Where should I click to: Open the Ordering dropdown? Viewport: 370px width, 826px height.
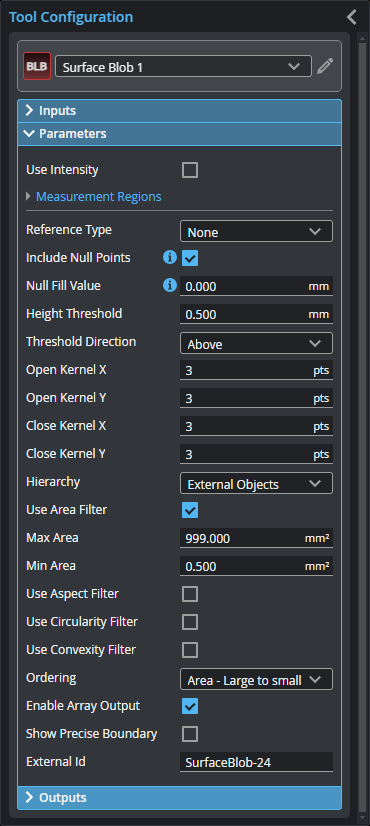pyautogui.click(x=256, y=680)
